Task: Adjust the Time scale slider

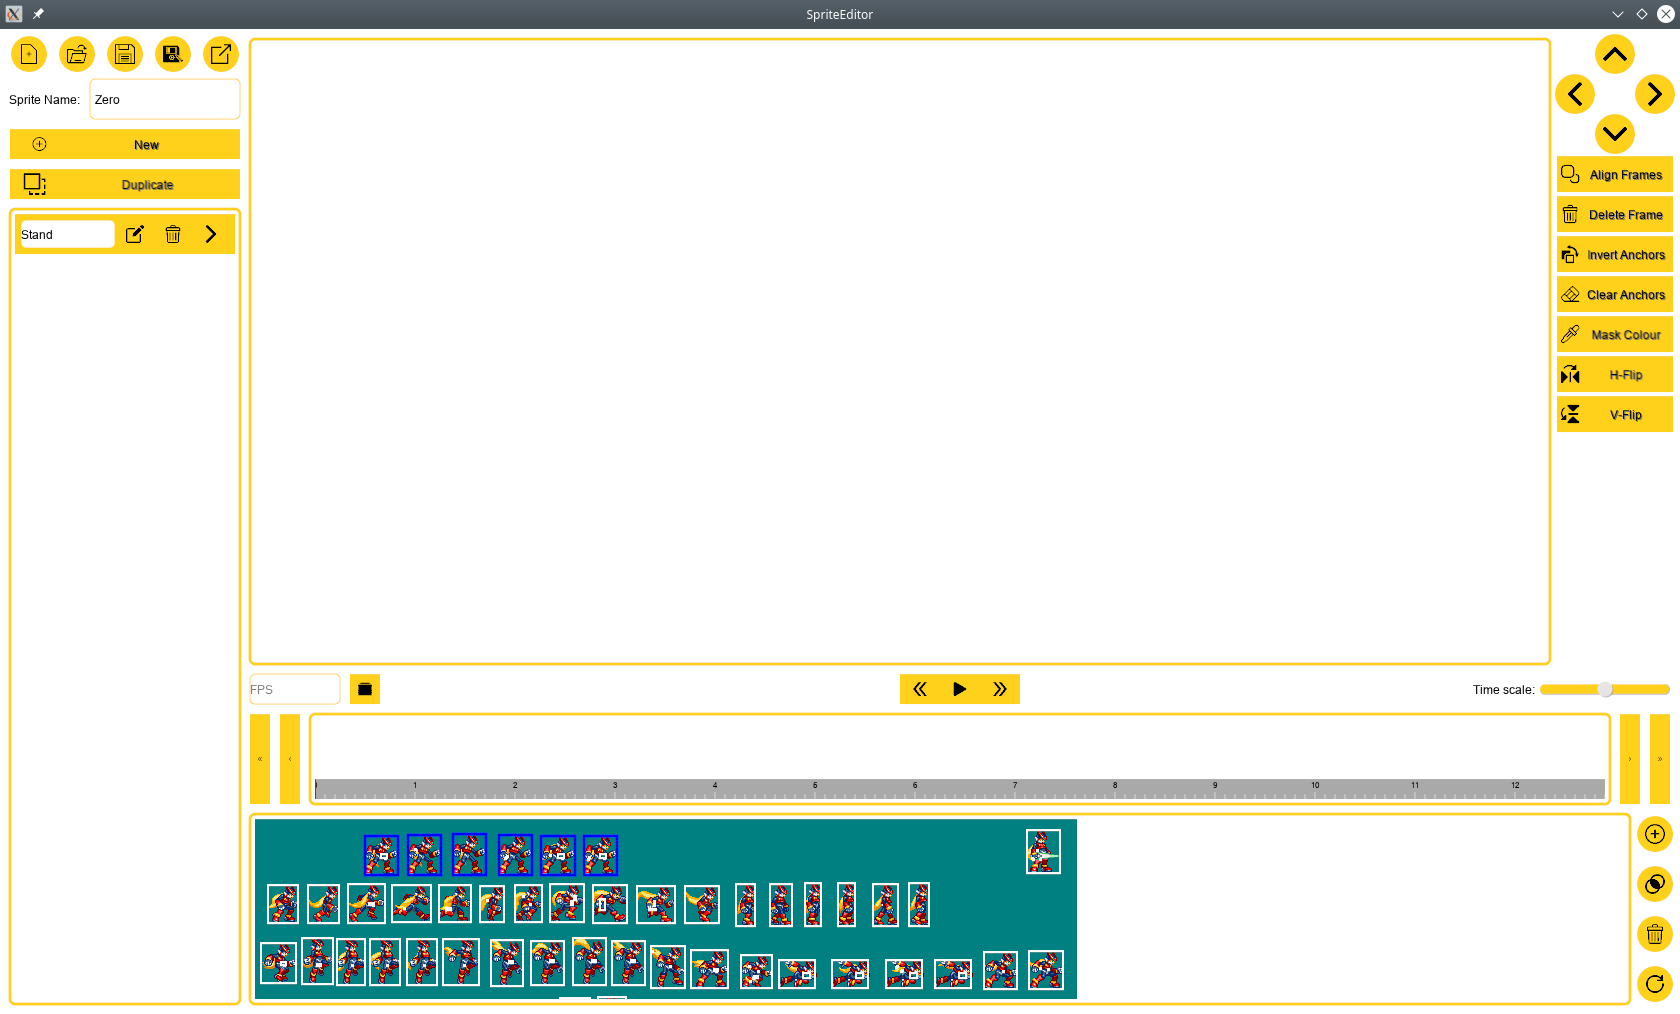Action: click(1605, 689)
